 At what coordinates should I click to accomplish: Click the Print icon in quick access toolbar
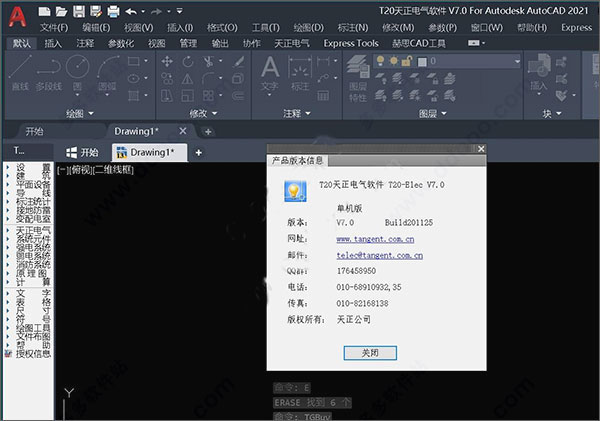point(114,11)
